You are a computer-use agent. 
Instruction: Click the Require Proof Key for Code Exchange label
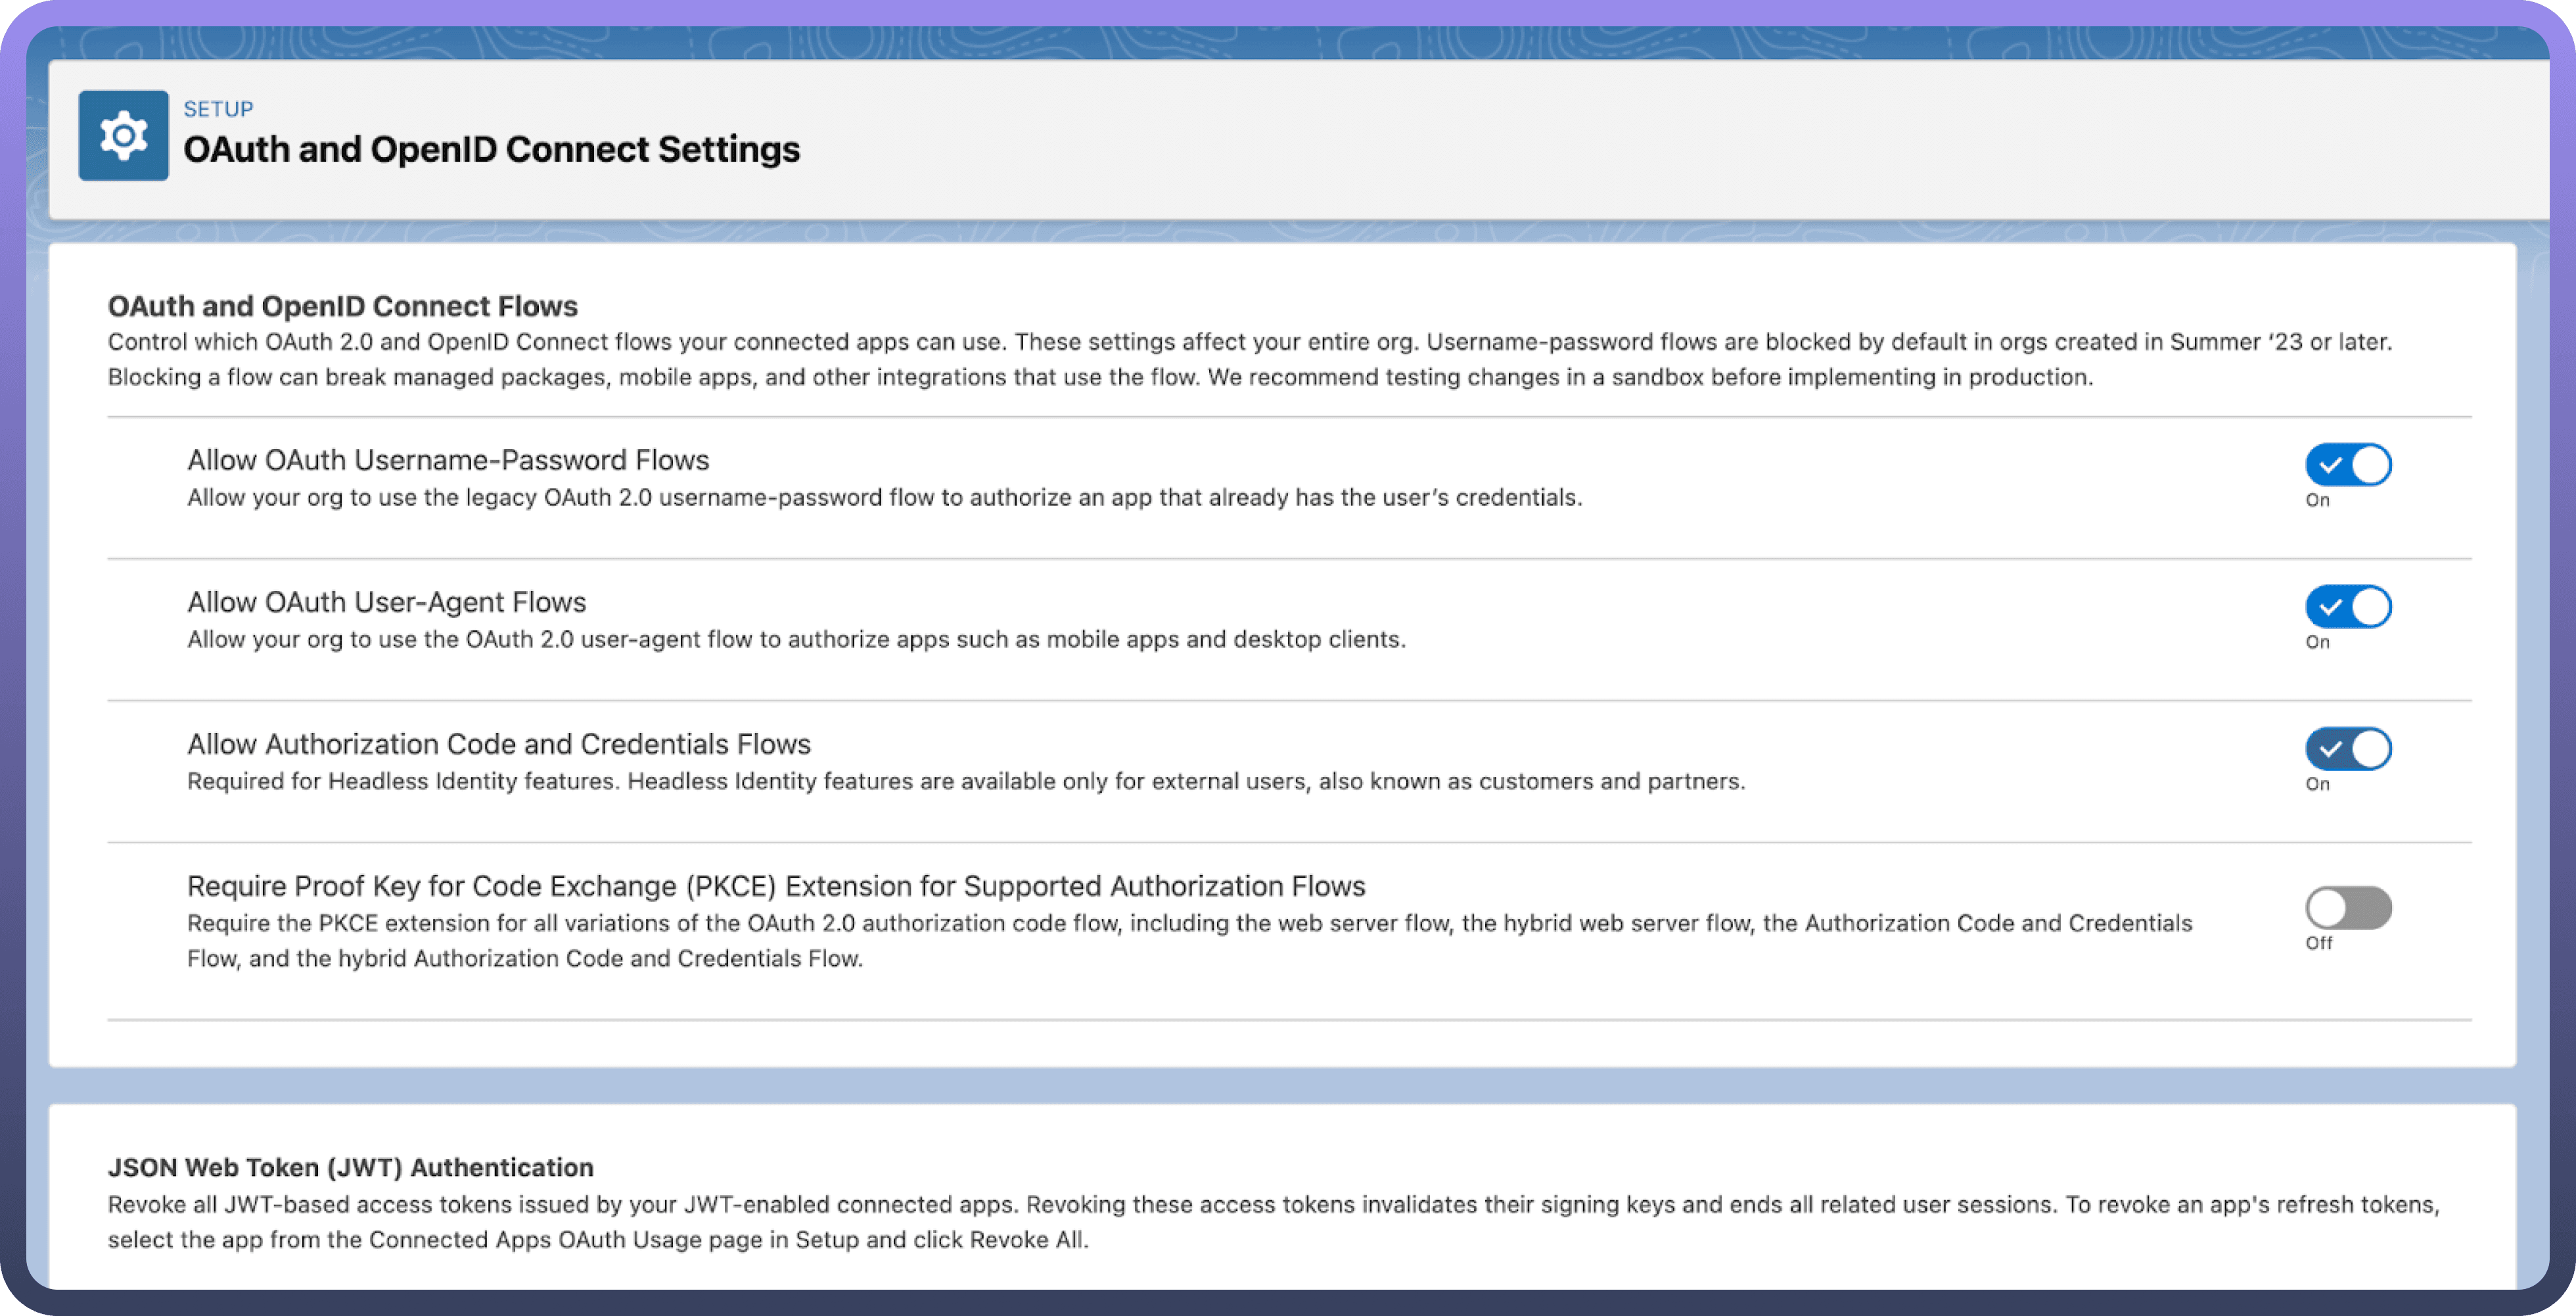point(775,886)
